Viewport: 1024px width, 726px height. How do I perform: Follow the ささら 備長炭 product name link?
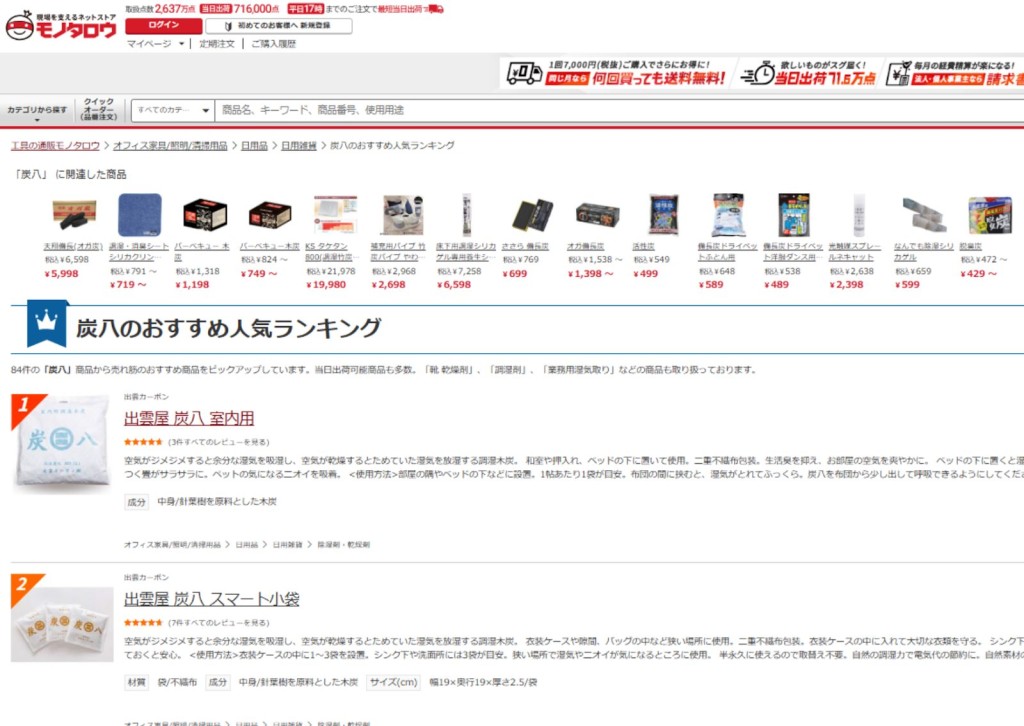525,246
